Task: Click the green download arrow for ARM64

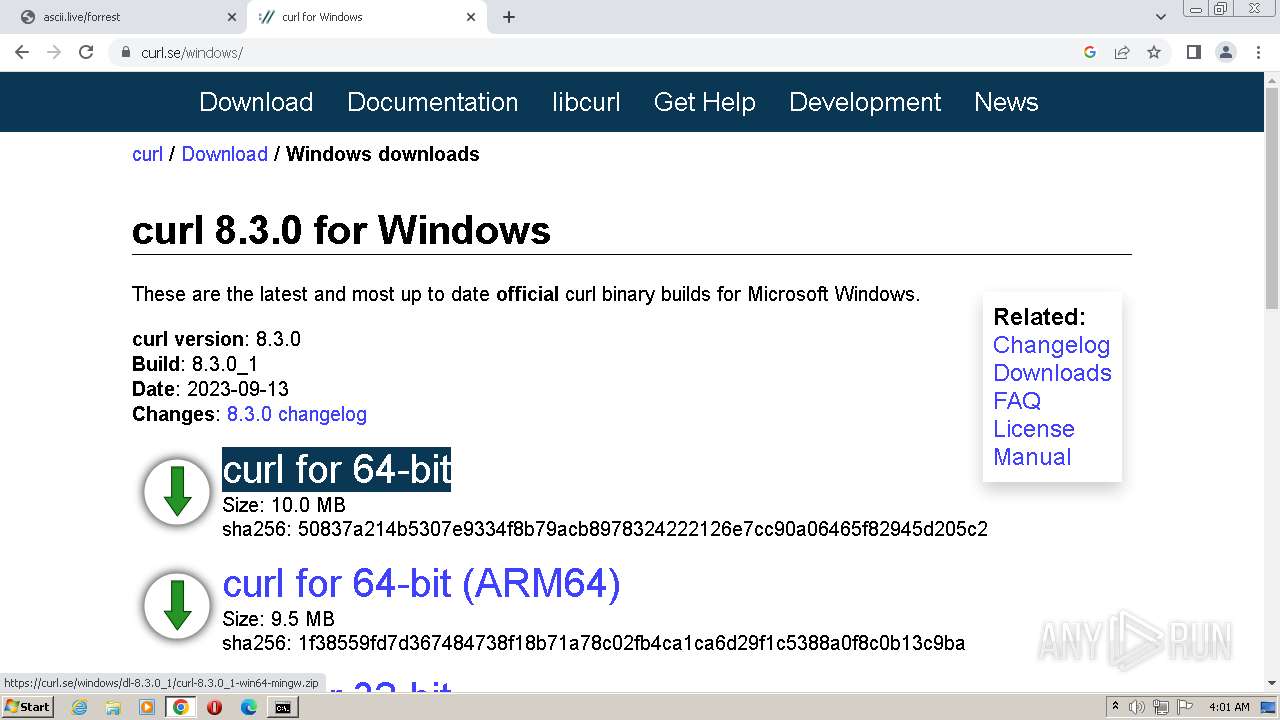Action: 177,606
